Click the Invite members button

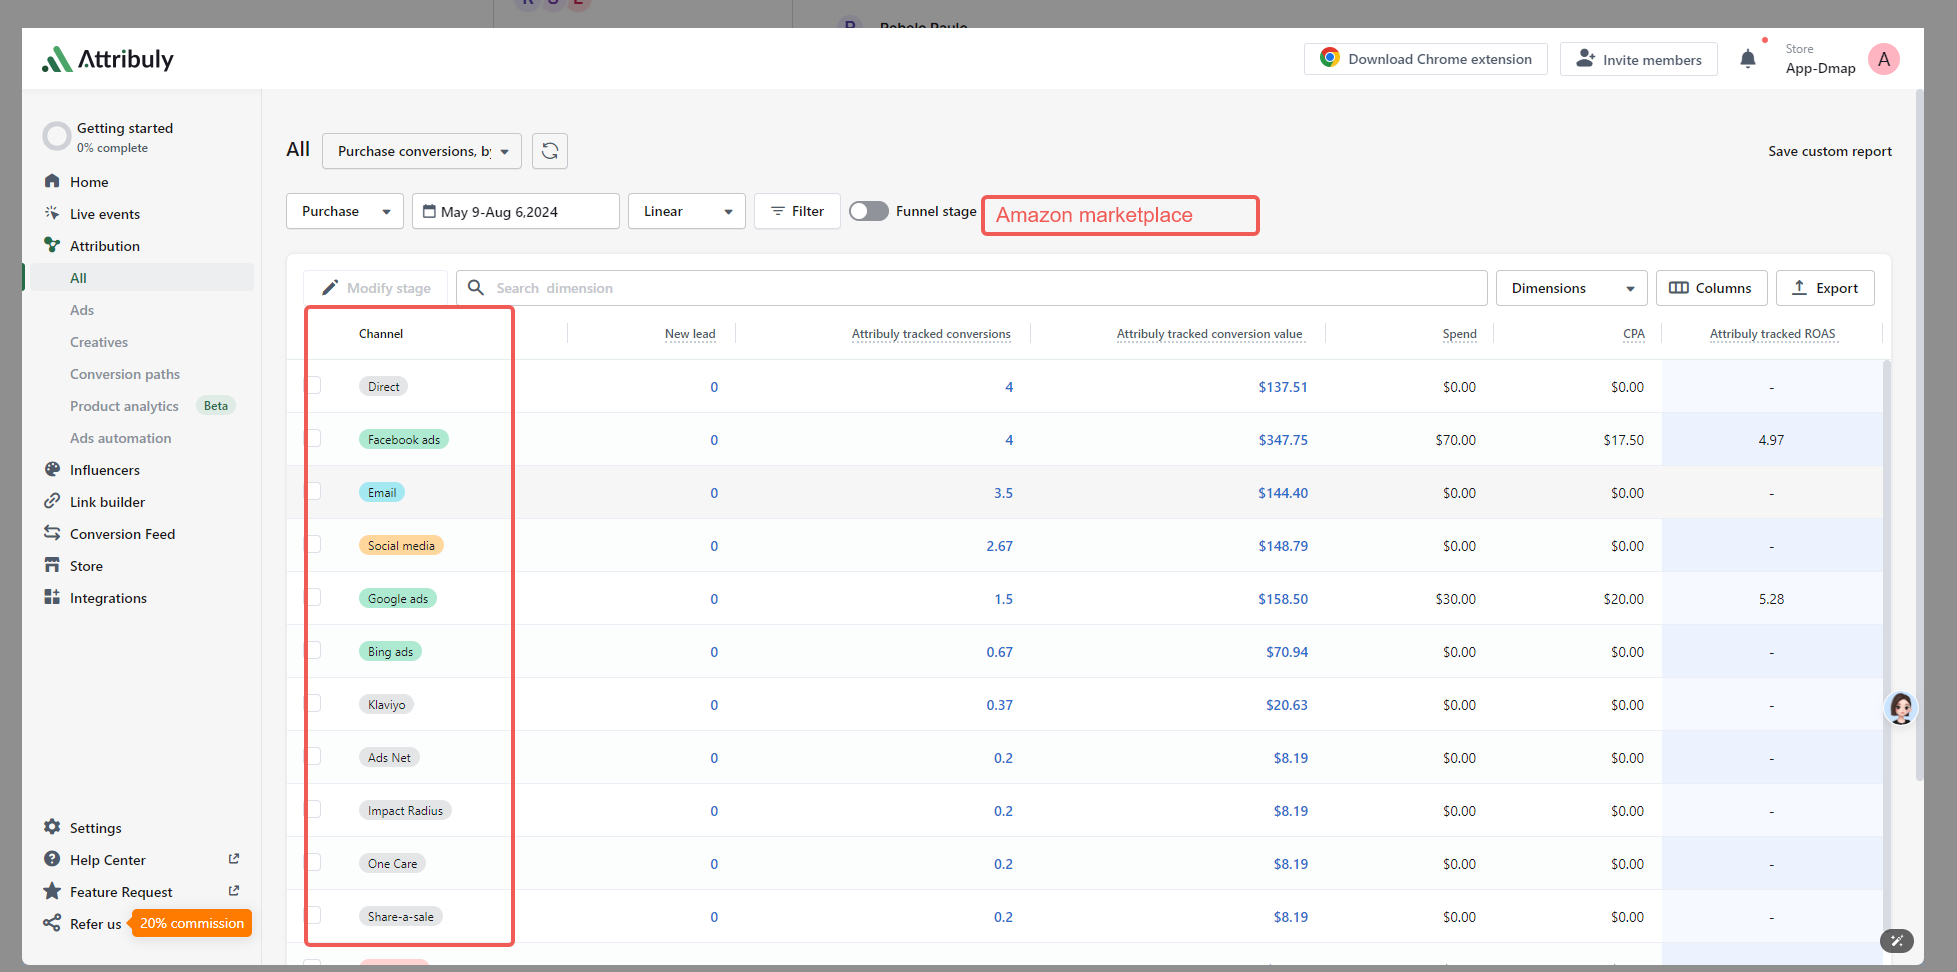click(x=1639, y=59)
